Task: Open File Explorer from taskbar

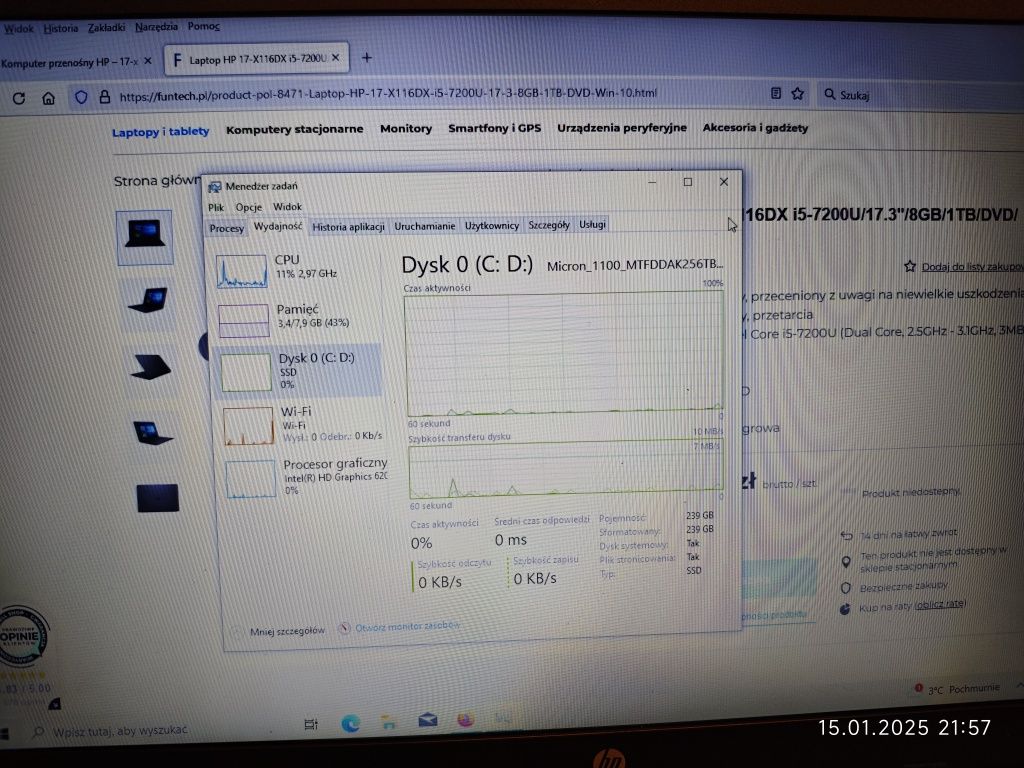Action: coord(389,722)
